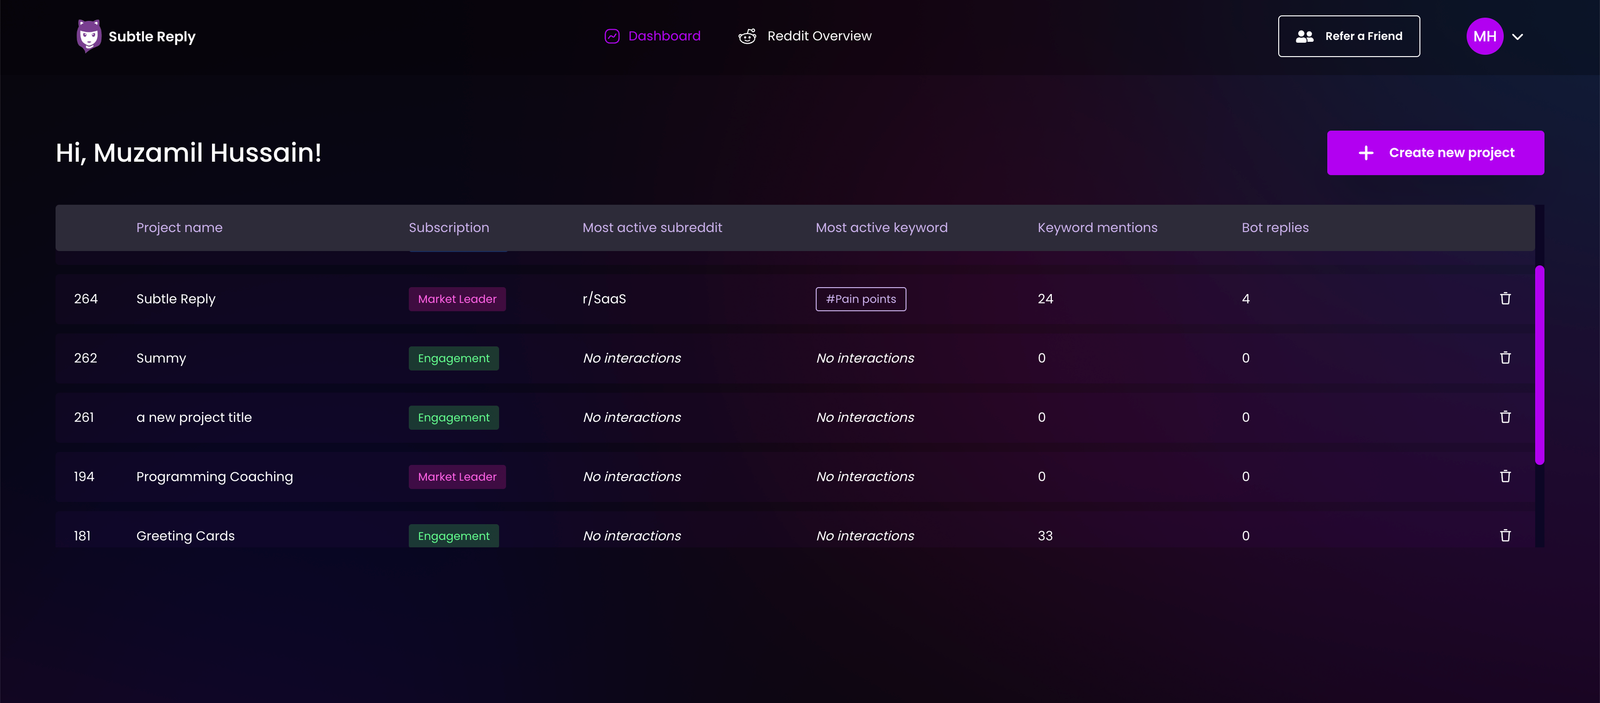This screenshot has height=703, width=1600.
Task: Delete the 'a new project title' project
Action: click(1505, 417)
